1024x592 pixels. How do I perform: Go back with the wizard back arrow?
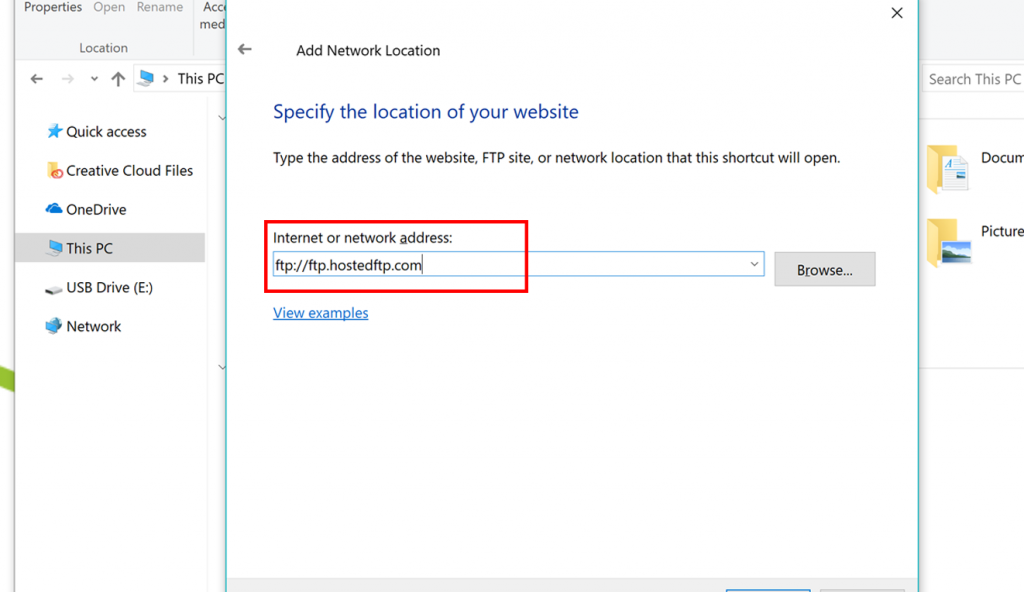pos(245,49)
